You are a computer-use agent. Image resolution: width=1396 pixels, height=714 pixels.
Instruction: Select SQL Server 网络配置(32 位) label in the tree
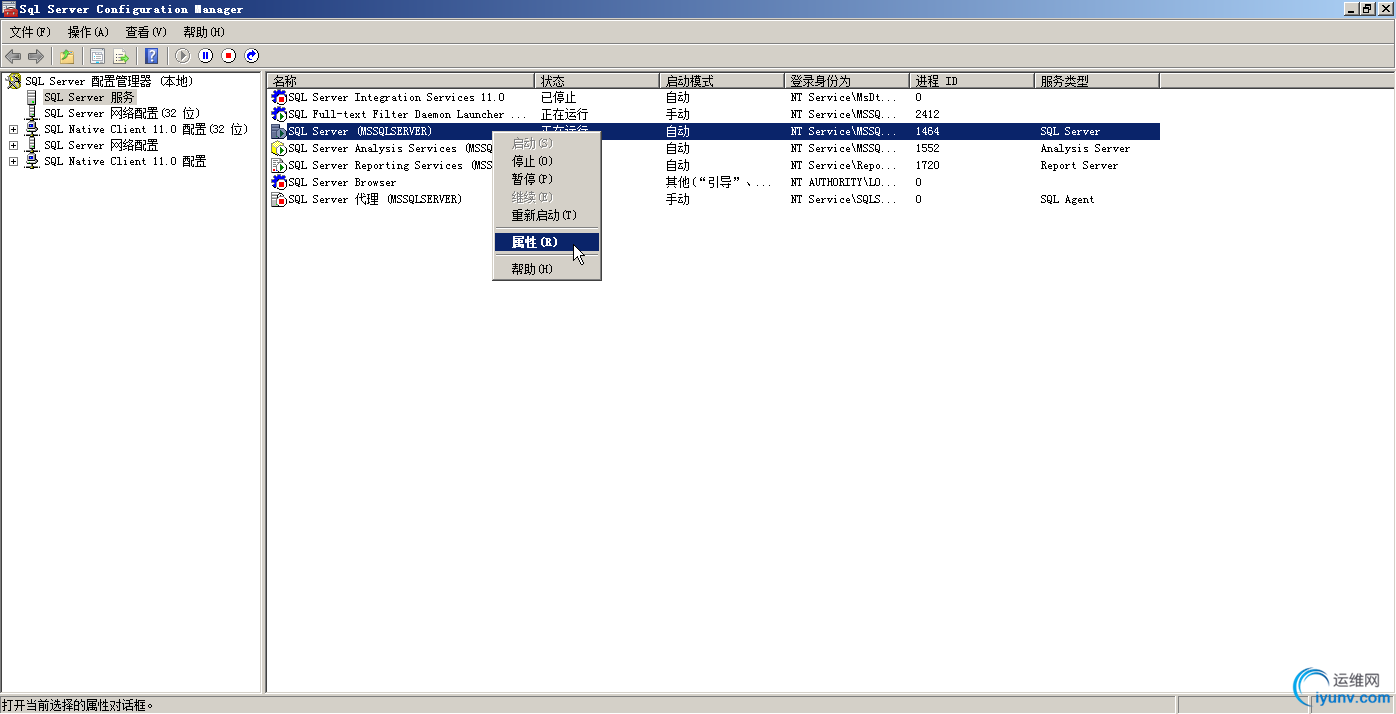[121, 113]
